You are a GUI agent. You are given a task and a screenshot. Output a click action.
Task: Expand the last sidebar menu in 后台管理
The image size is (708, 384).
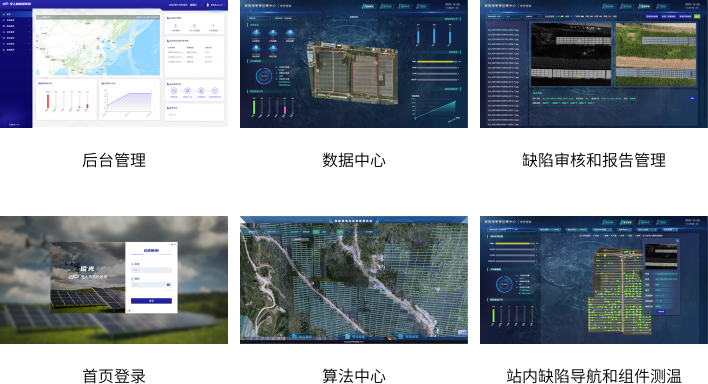(x=16, y=50)
